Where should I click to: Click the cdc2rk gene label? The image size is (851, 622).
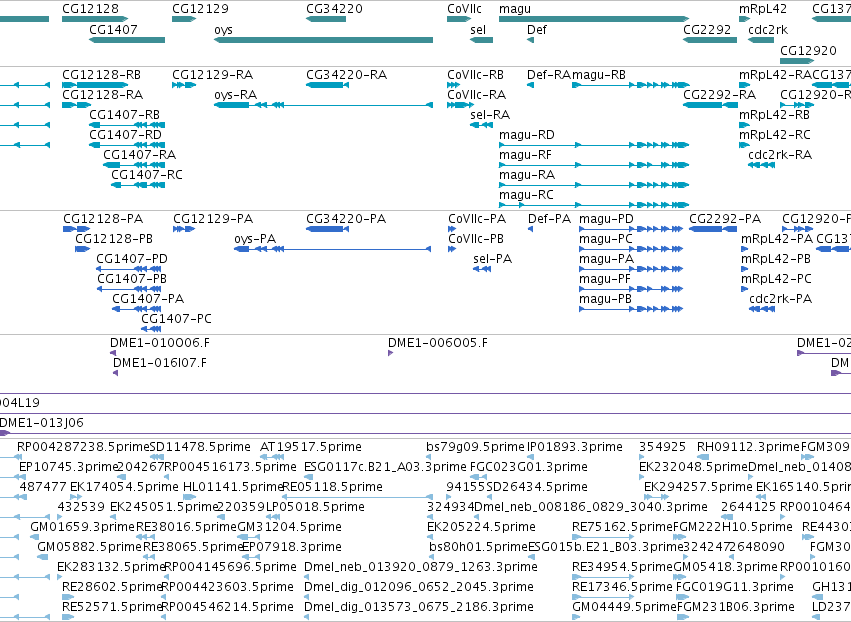pos(768,29)
